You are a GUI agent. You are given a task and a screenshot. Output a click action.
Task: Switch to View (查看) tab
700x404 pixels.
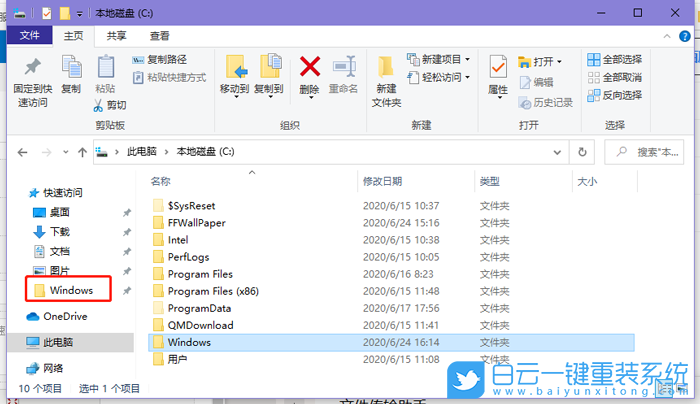coord(159,36)
